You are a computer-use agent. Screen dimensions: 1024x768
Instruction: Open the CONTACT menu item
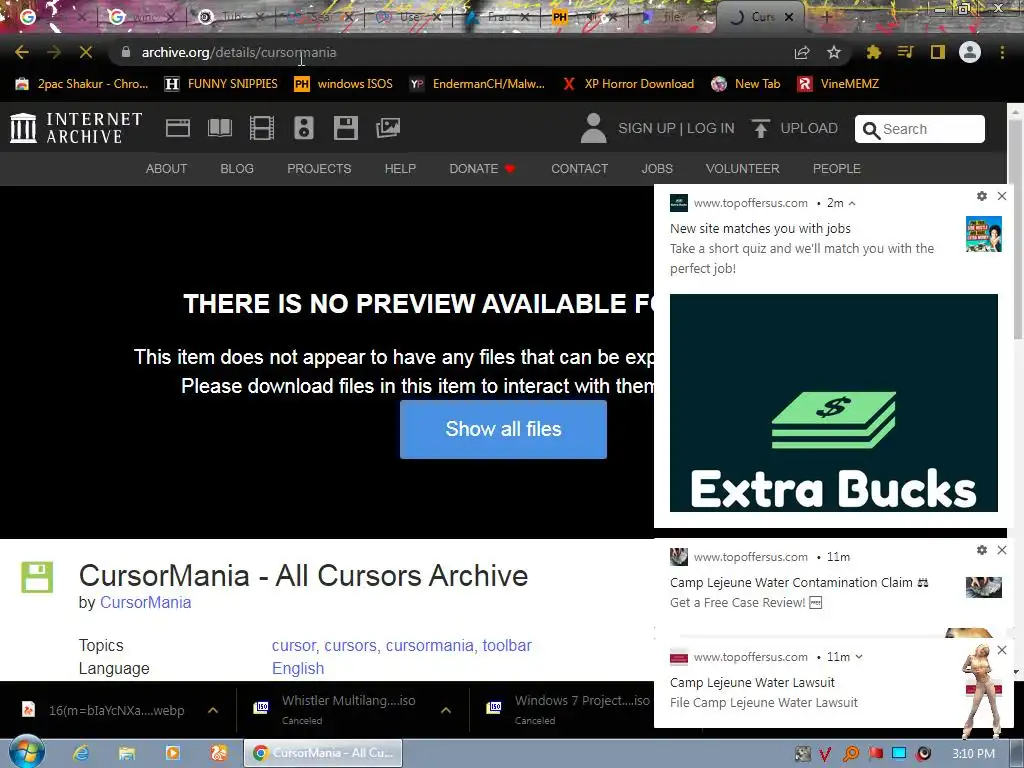(579, 168)
